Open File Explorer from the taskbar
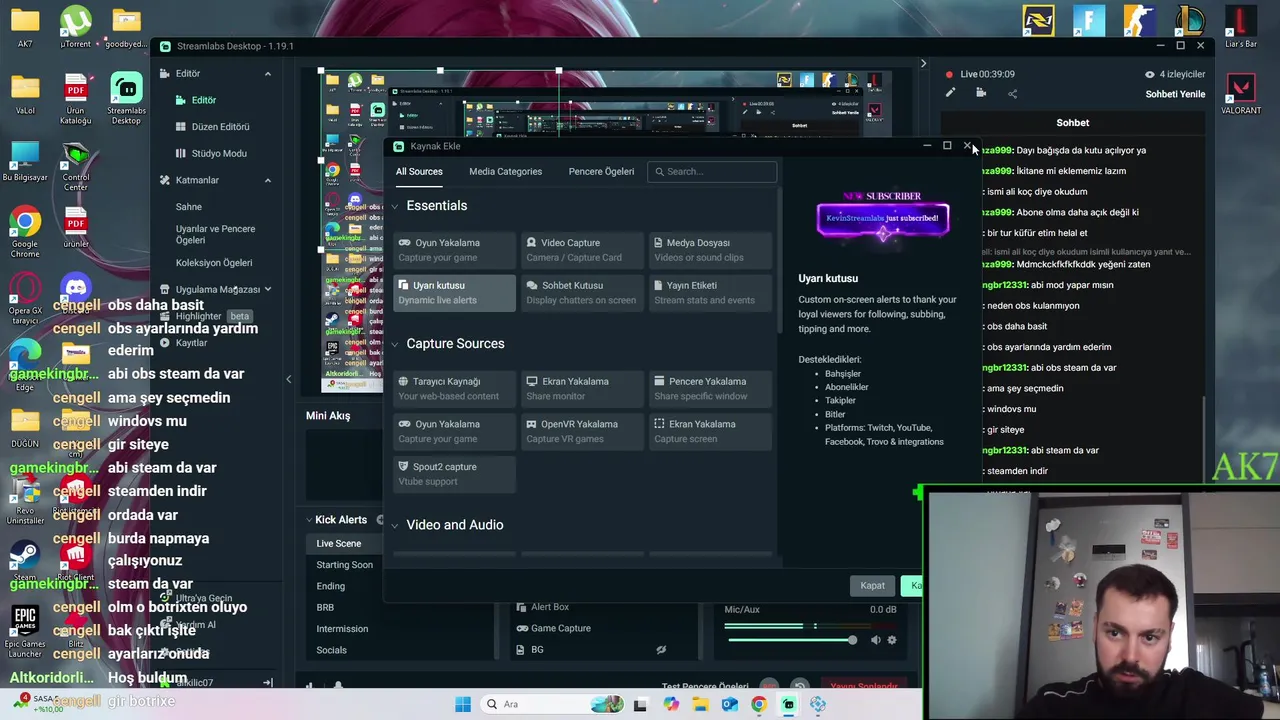The width and height of the screenshot is (1280, 720). point(700,704)
